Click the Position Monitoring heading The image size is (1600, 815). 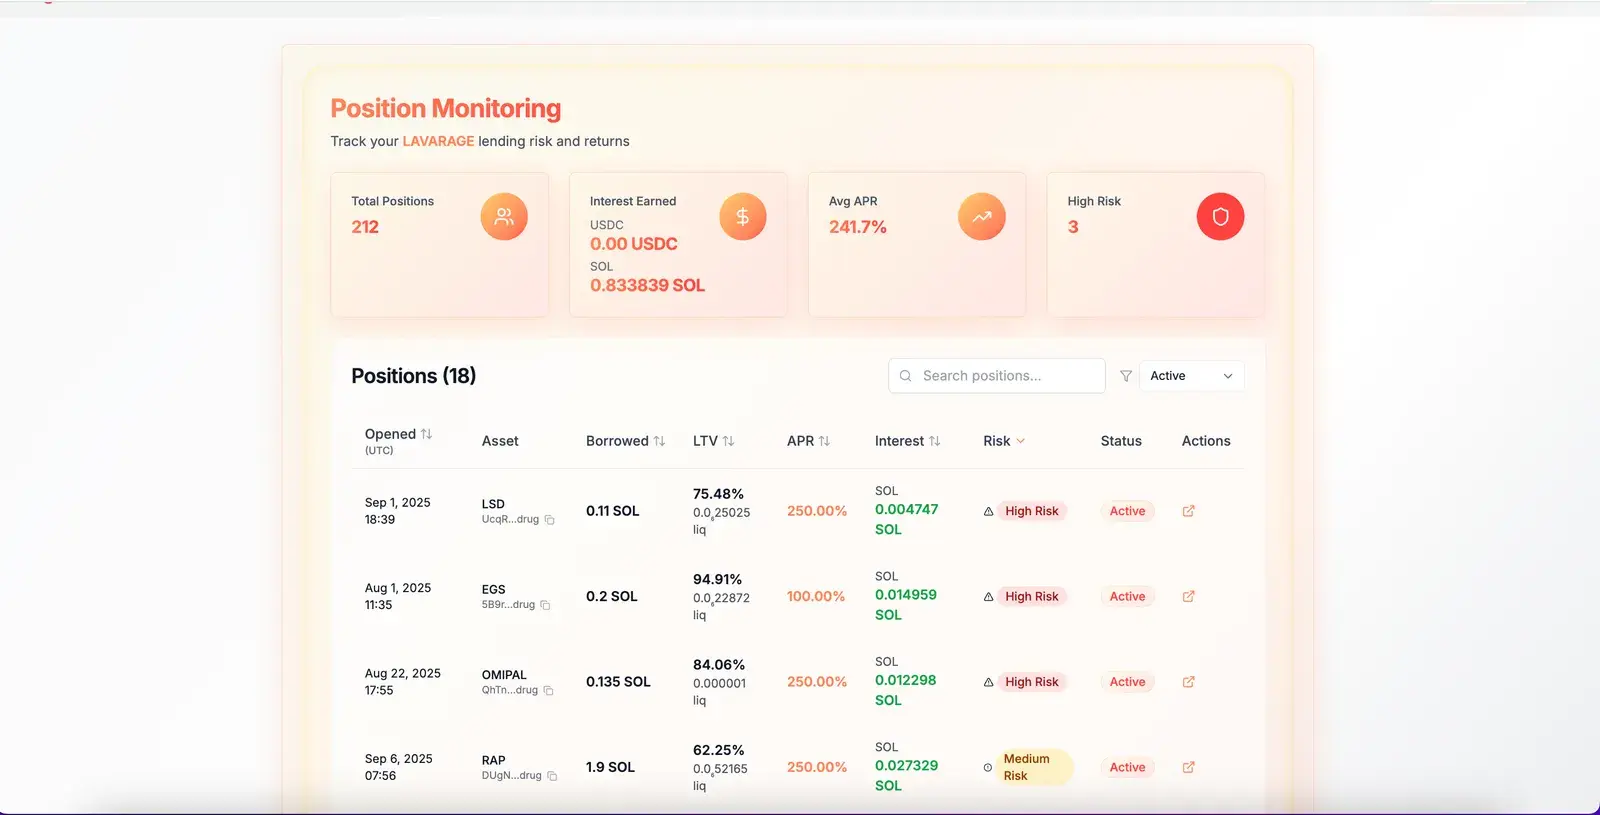pos(446,108)
